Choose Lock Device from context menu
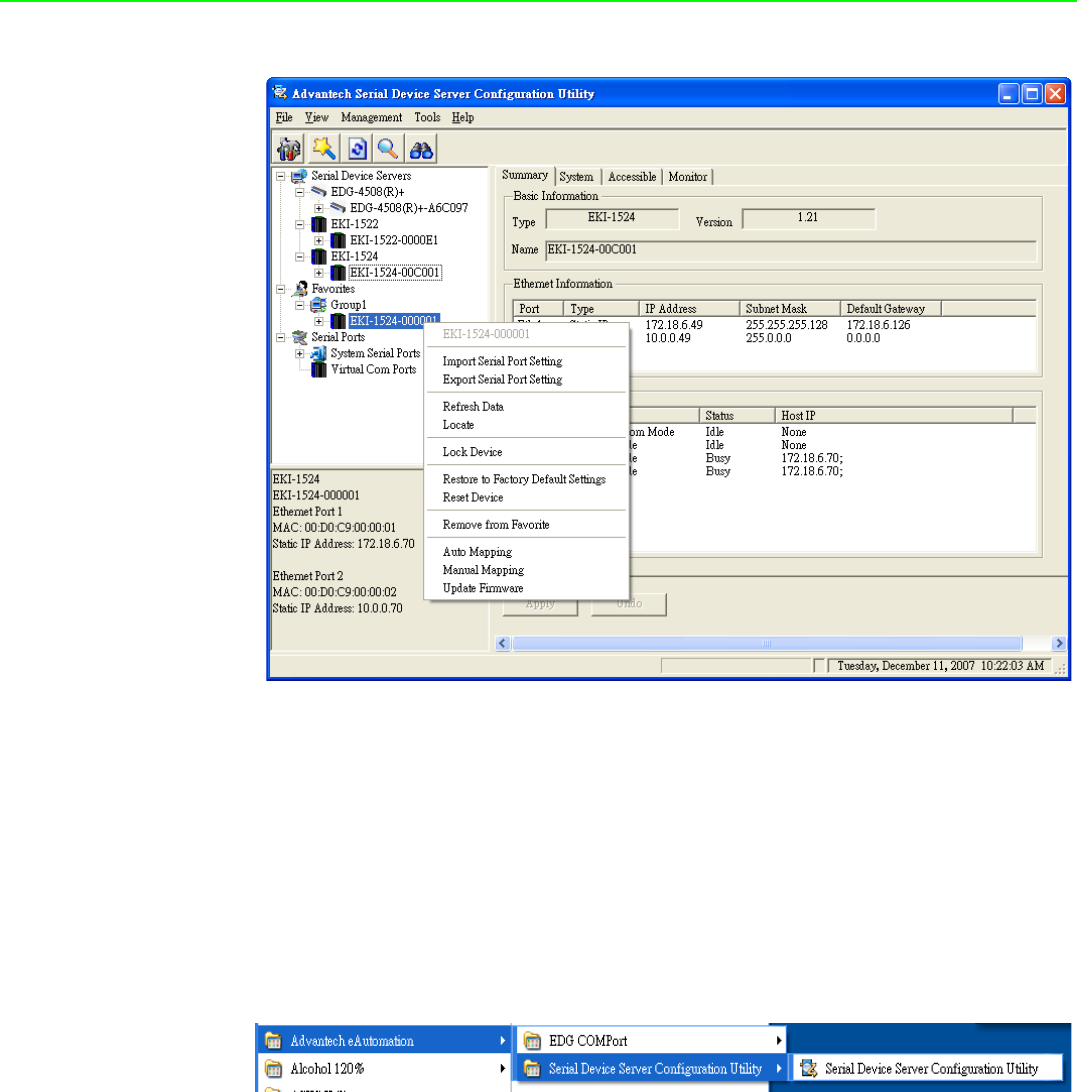 [x=526, y=452]
